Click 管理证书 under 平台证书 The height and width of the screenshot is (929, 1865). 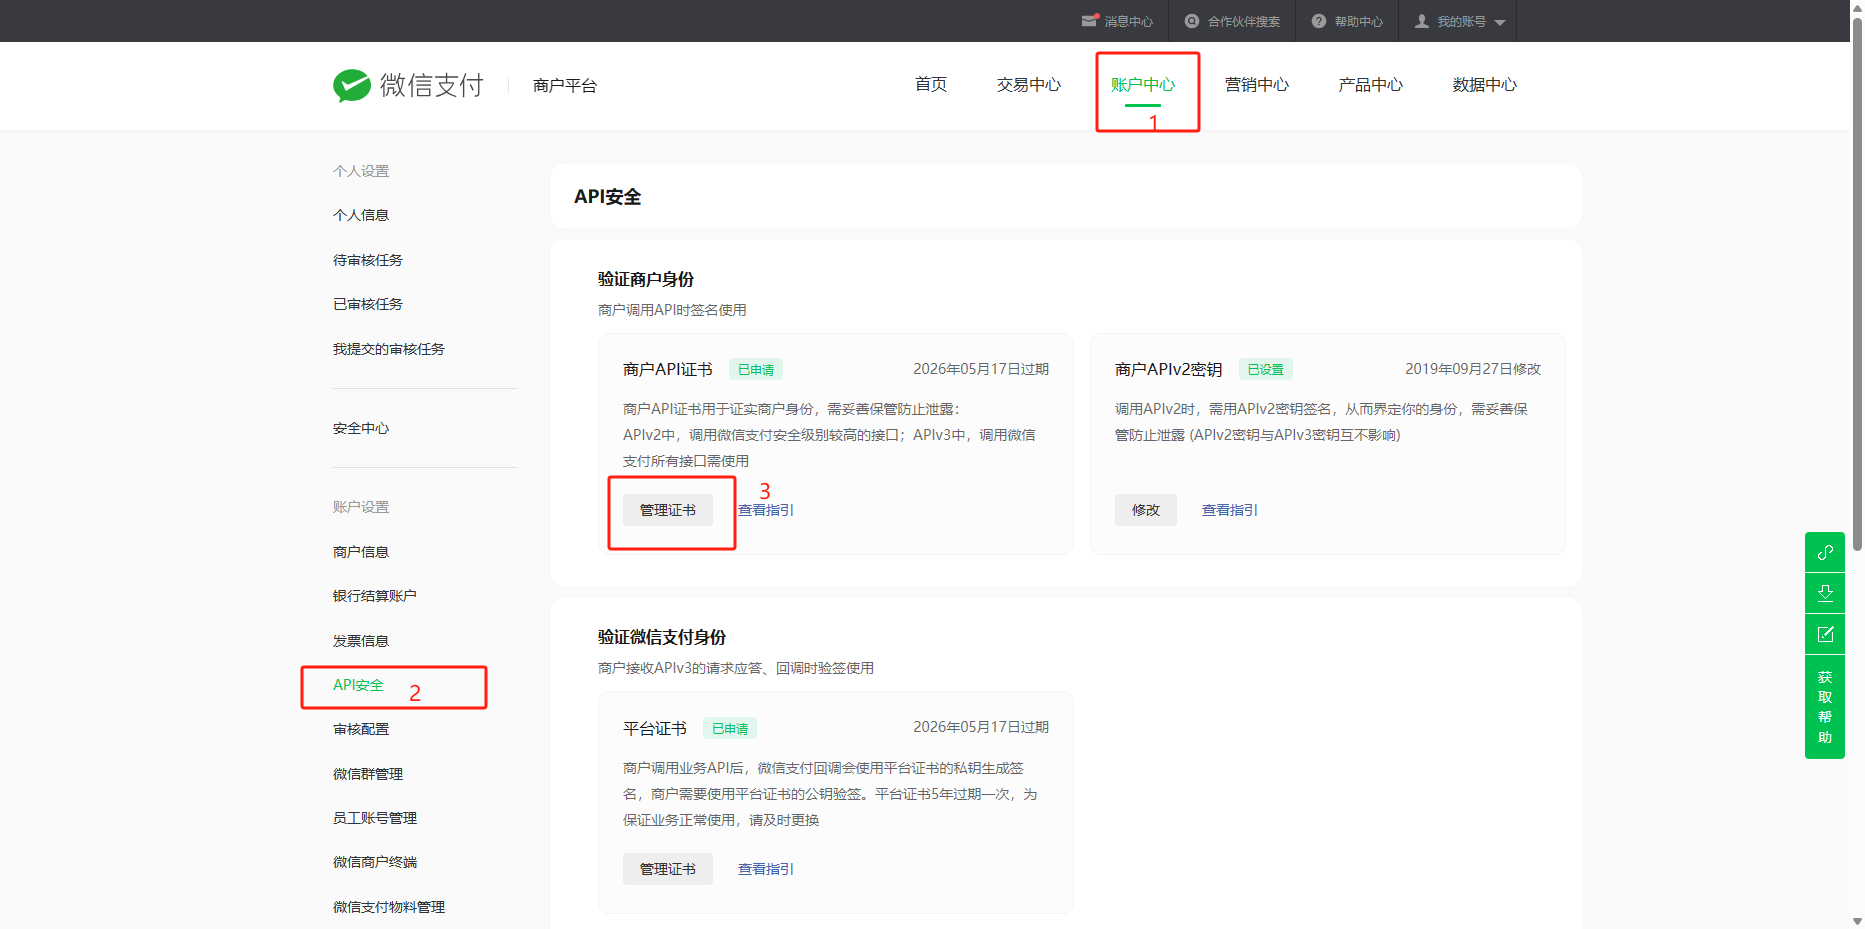pos(668,869)
